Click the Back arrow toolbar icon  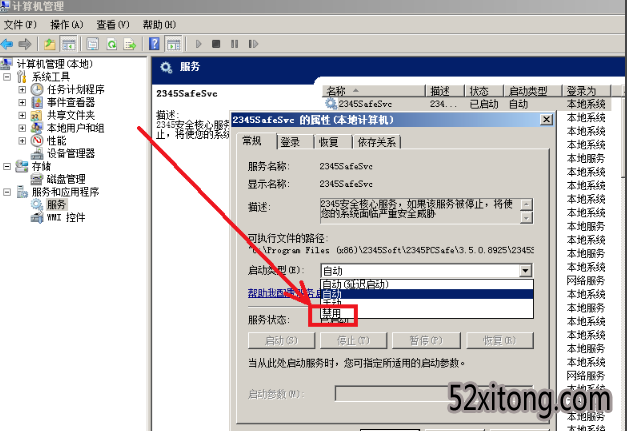[x=7, y=44]
